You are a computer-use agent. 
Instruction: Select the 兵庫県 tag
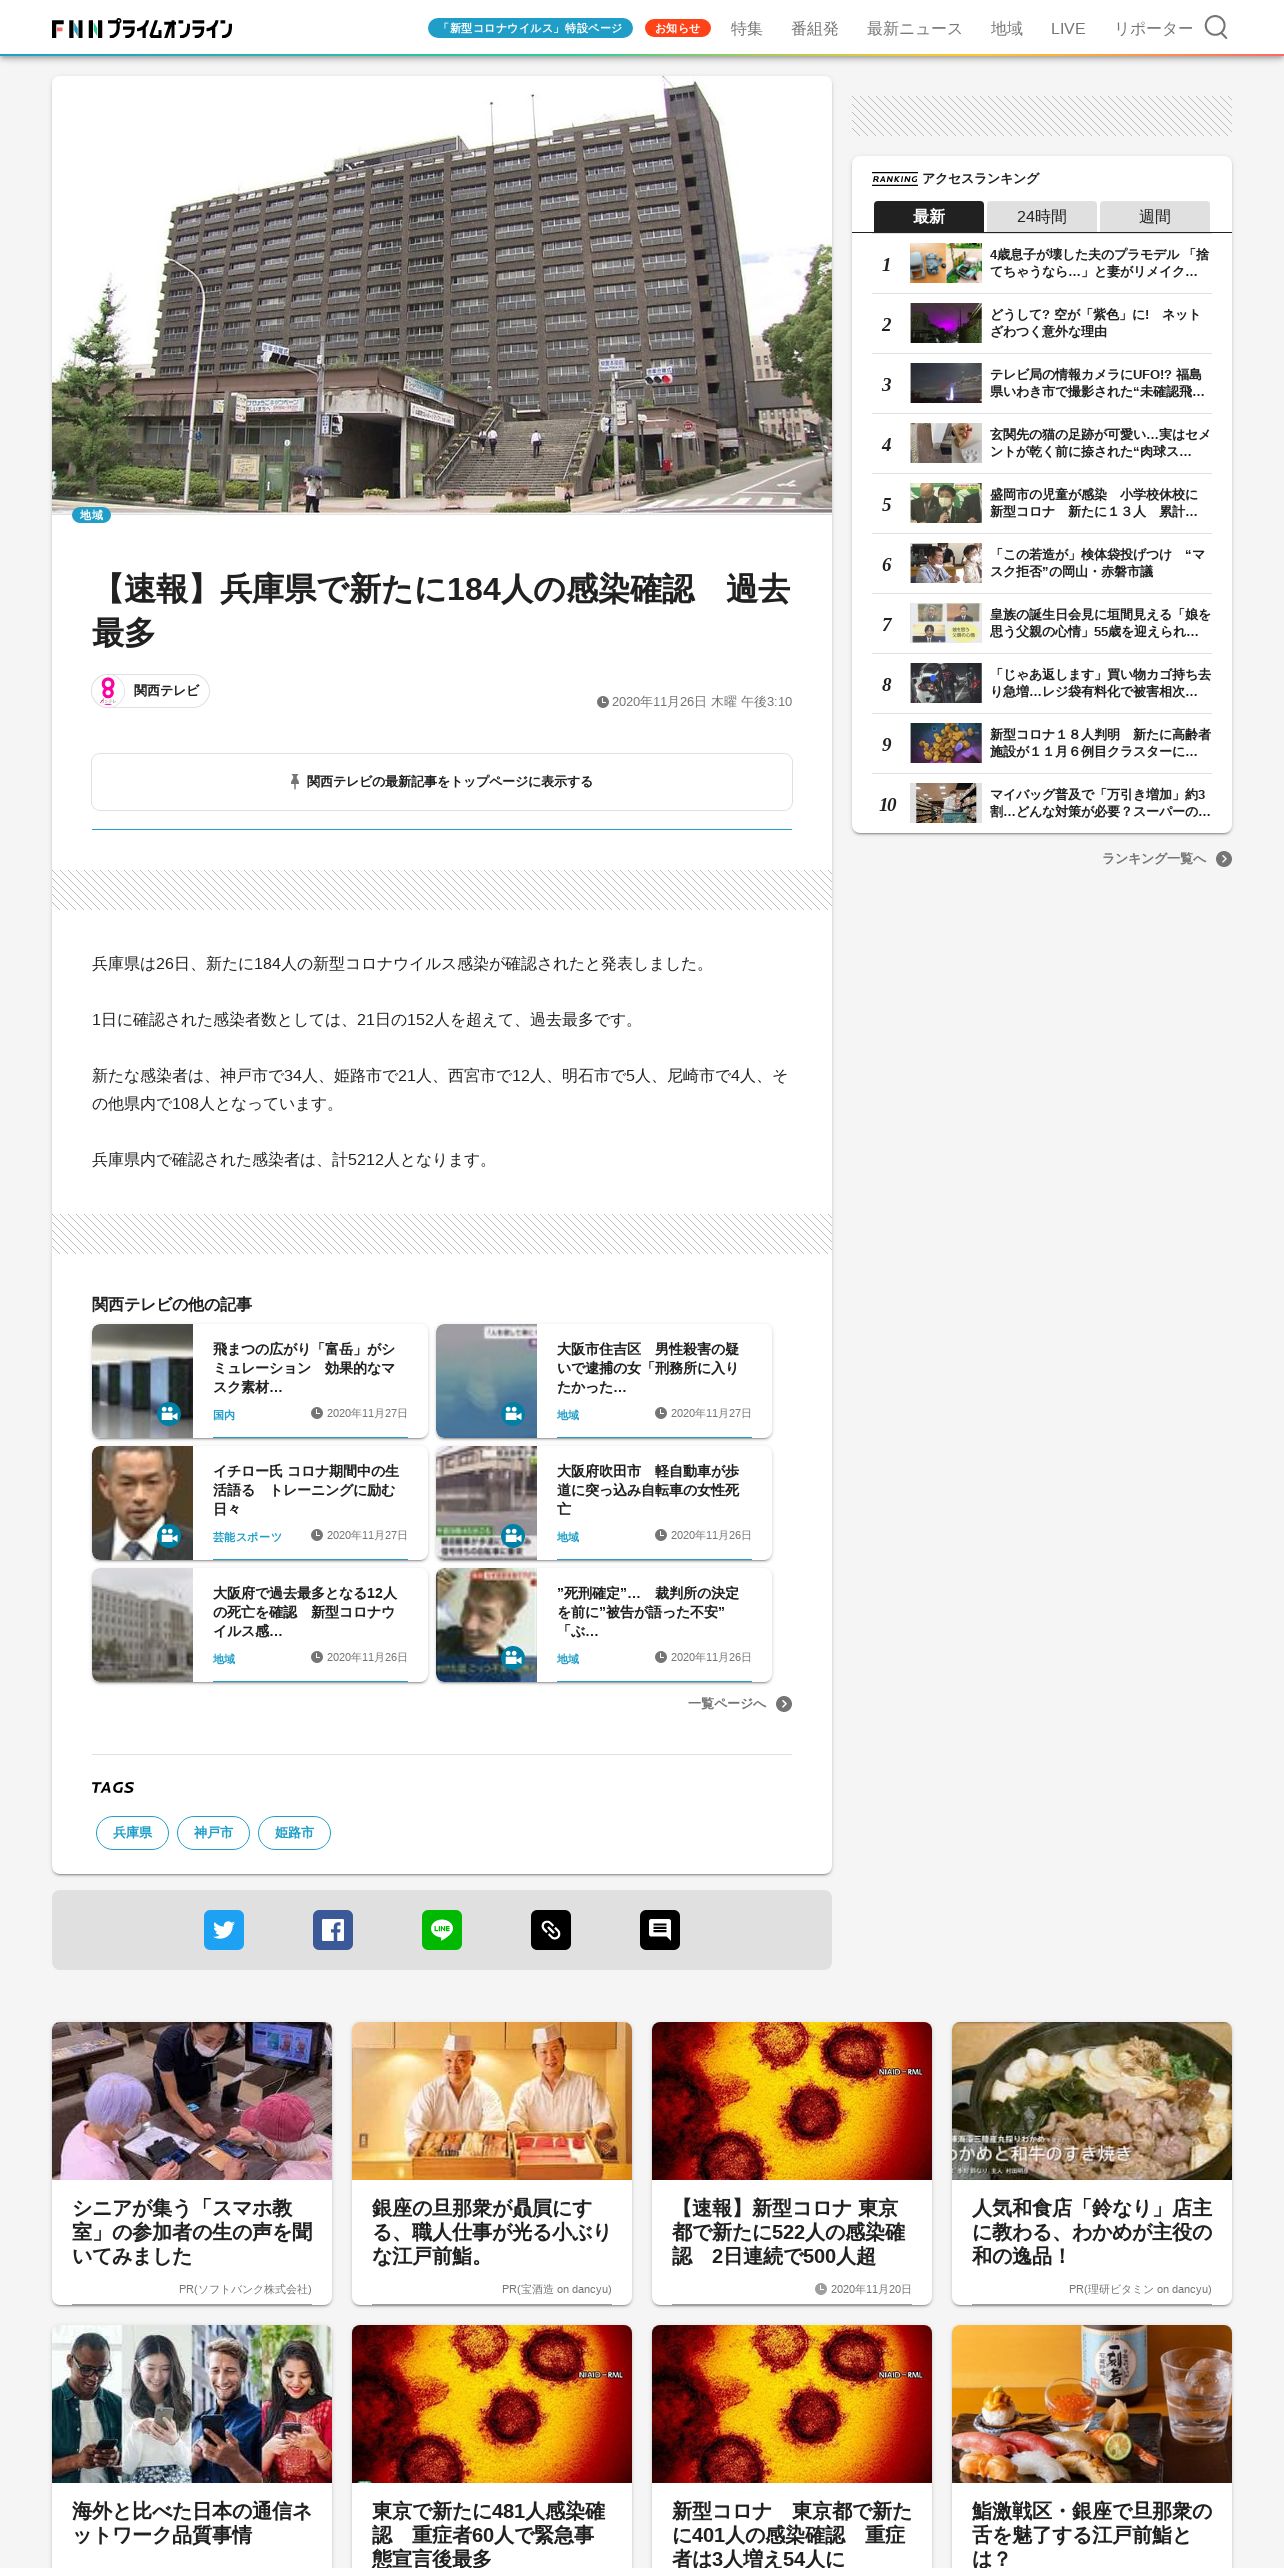click(x=132, y=1833)
